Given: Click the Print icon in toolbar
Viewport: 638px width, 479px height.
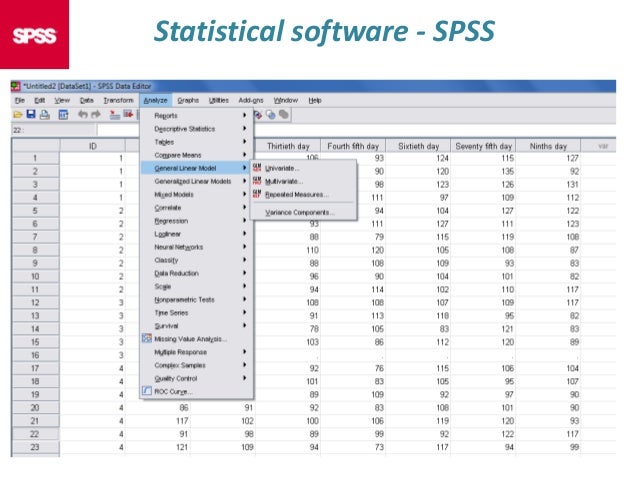Looking at the screenshot, I should pos(46,115).
